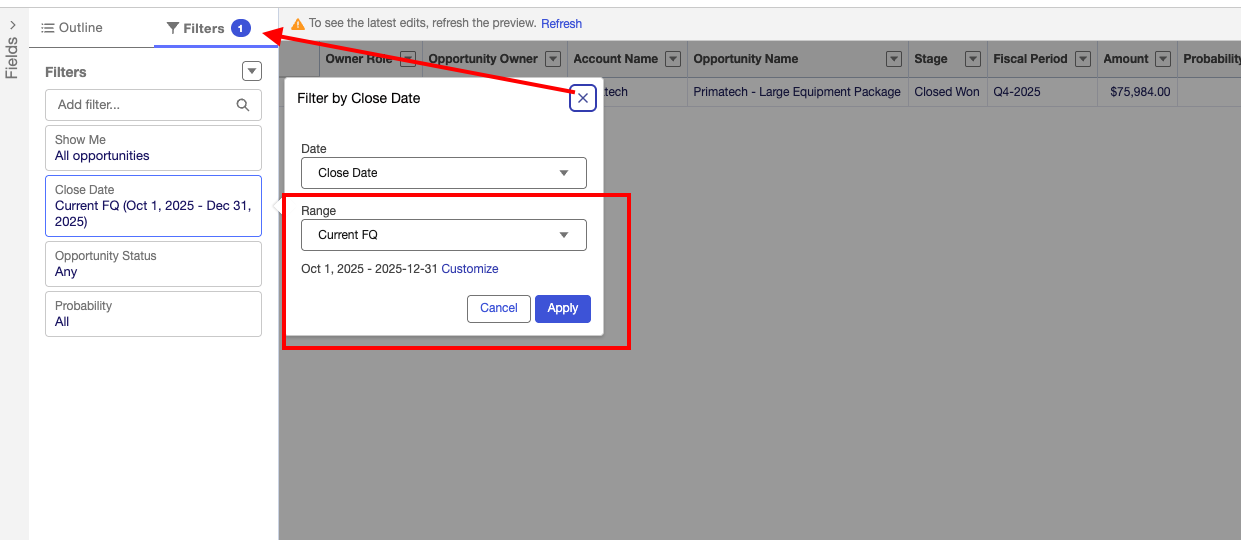Select the Fiscal Period column header
The height and width of the screenshot is (540, 1241).
pos(1042,59)
